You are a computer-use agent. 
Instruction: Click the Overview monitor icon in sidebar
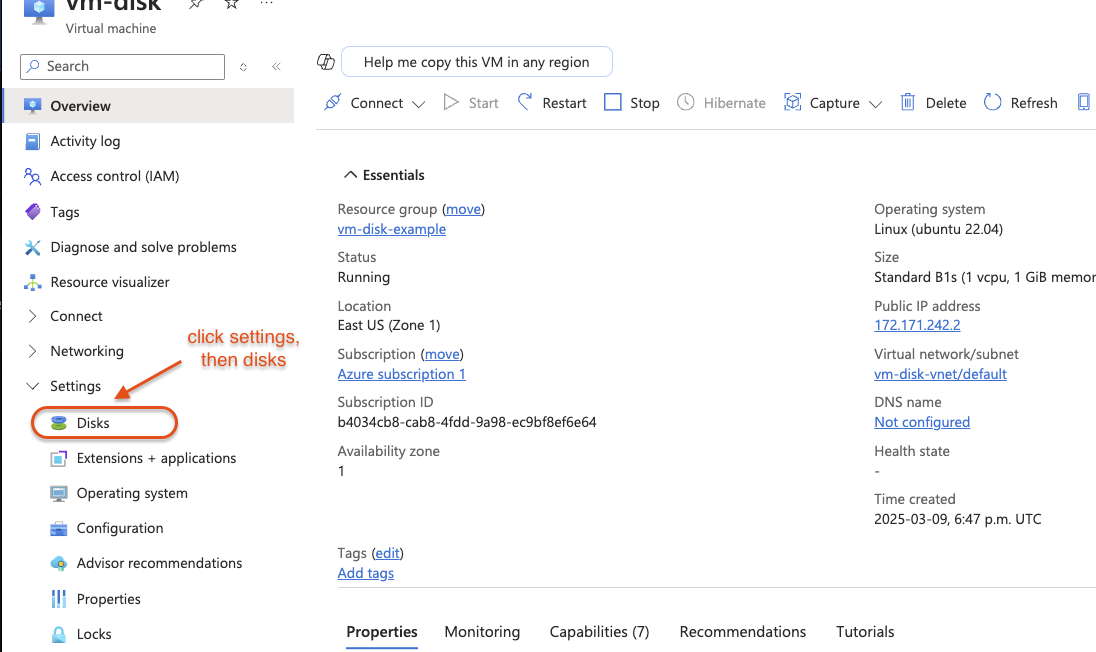32,106
